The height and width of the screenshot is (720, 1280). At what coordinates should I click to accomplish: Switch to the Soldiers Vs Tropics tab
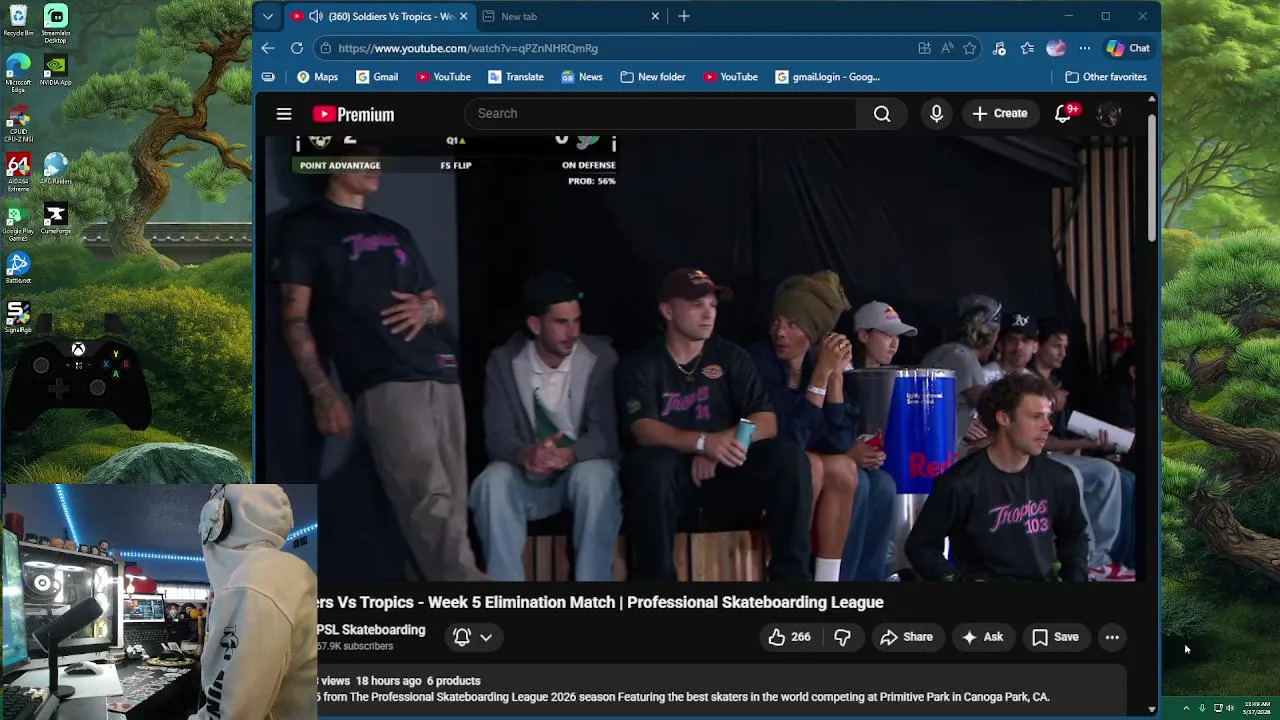pos(380,16)
